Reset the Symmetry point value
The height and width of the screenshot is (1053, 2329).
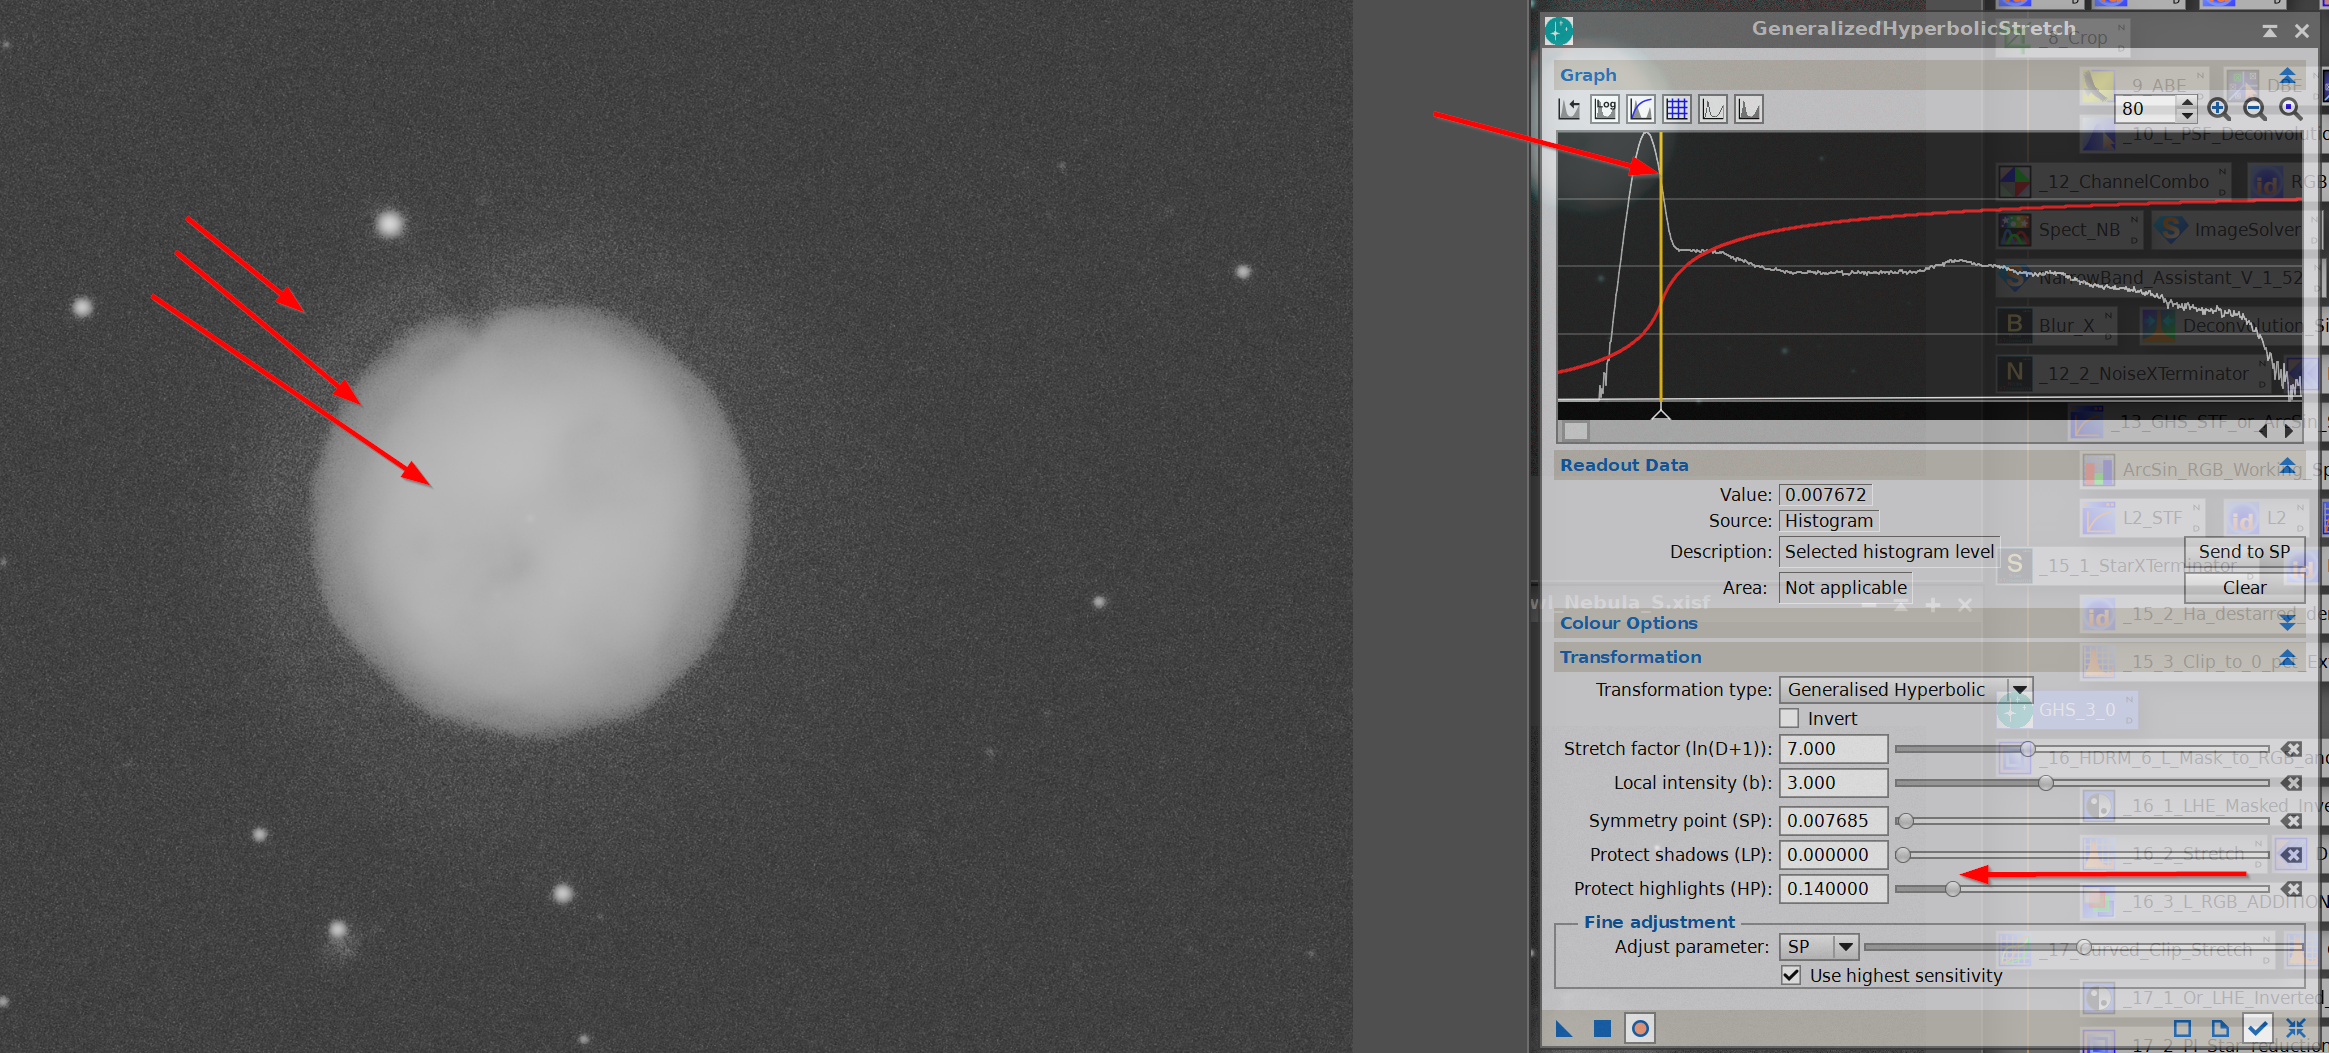point(2291,821)
